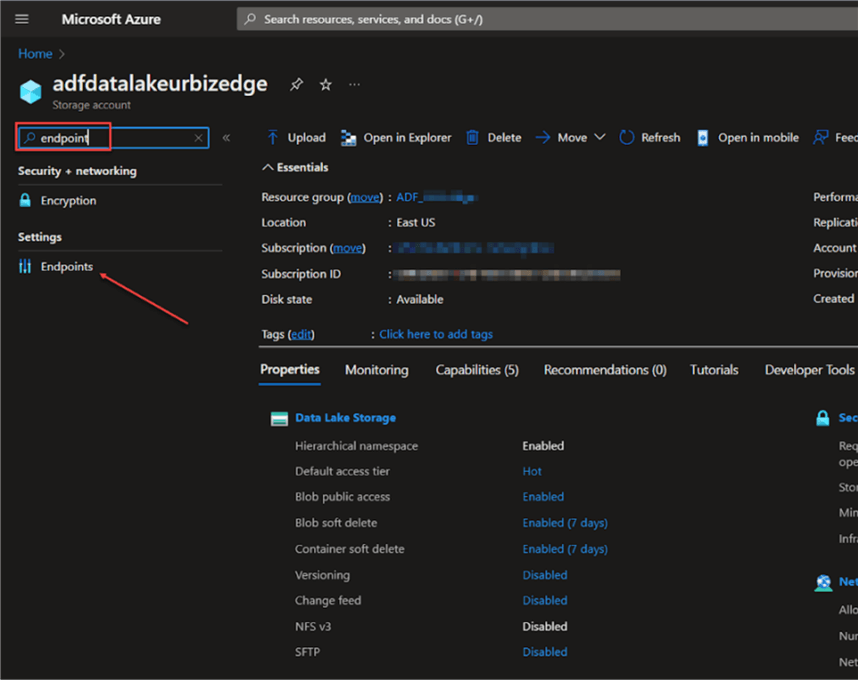Click the Refresh toolbar label

pyautogui.click(x=660, y=138)
